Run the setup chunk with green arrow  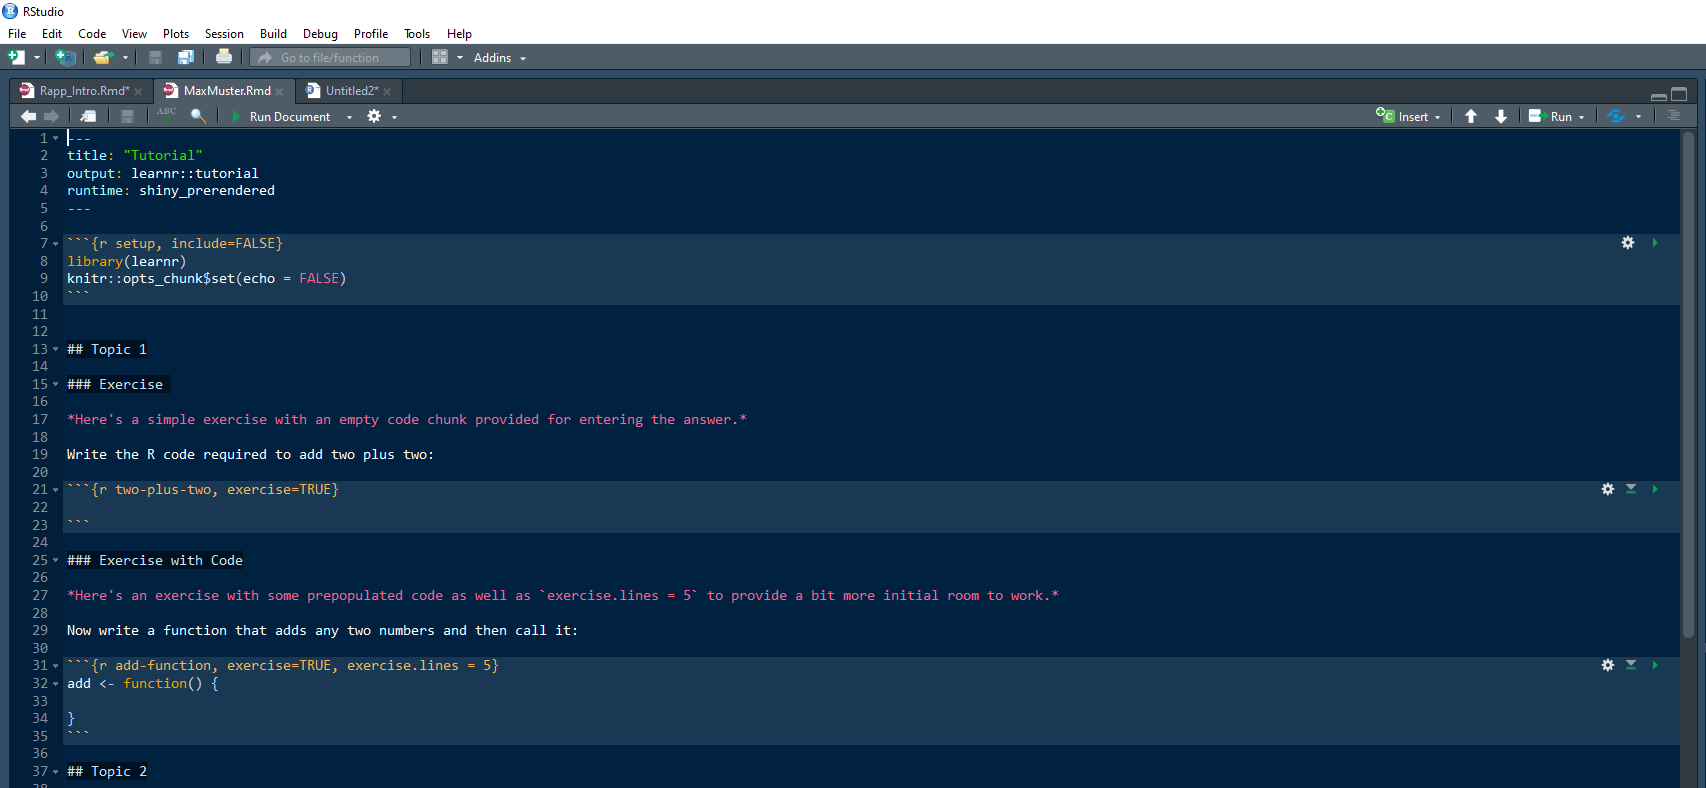click(x=1655, y=243)
